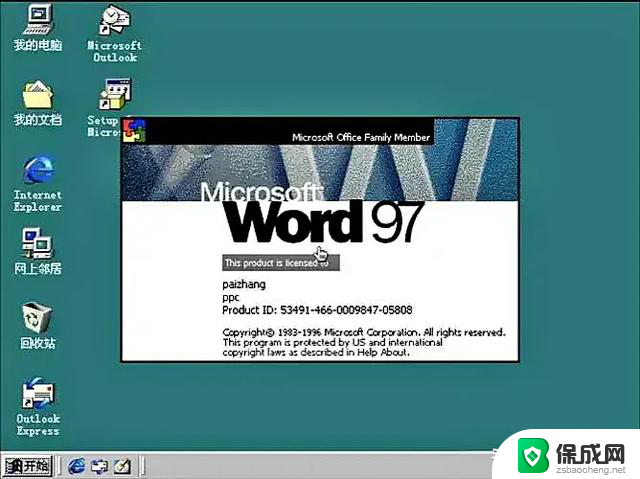The image size is (640, 479).
Task: Click the Product ID 53491-466-0009847-05808 text
Action: [x=317, y=310]
